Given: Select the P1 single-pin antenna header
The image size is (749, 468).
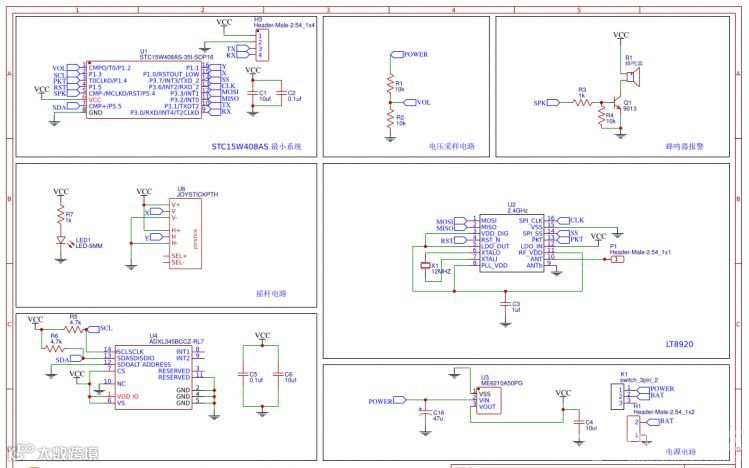Looking at the screenshot, I should (x=617, y=259).
